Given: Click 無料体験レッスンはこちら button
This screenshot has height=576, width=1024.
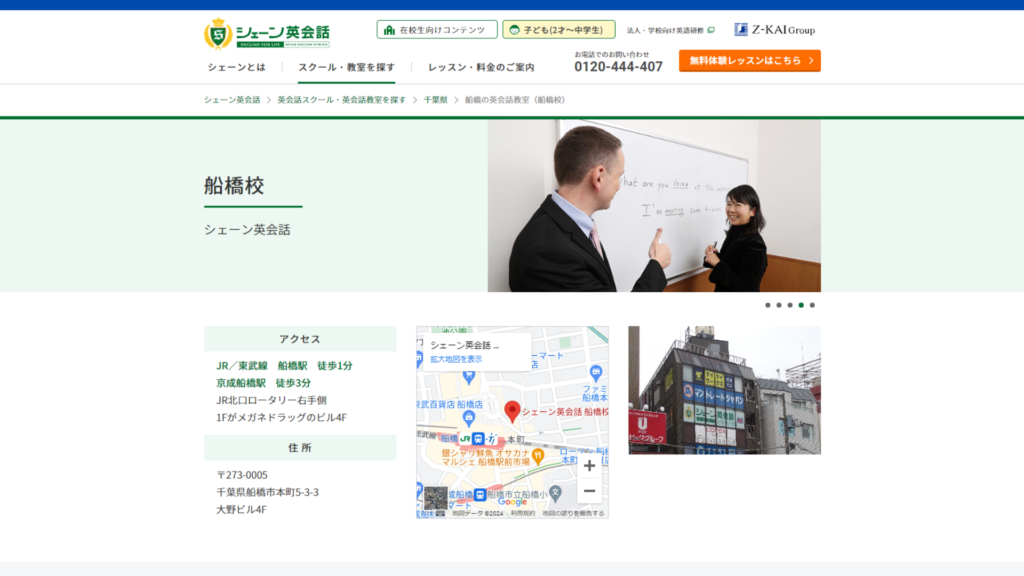Looking at the screenshot, I should point(750,61).
